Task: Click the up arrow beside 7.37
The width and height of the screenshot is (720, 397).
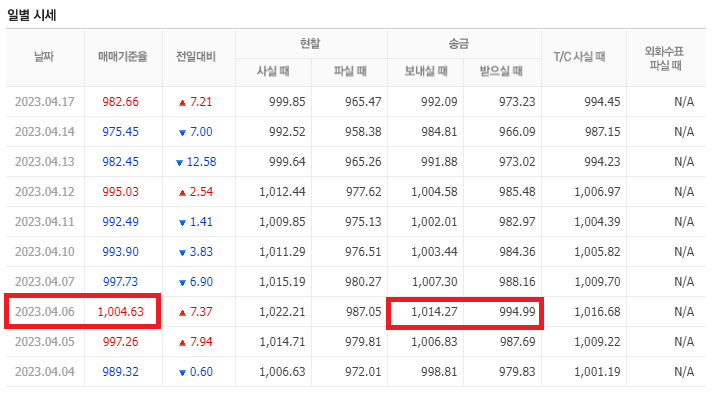Action: [x=182, y=313]
